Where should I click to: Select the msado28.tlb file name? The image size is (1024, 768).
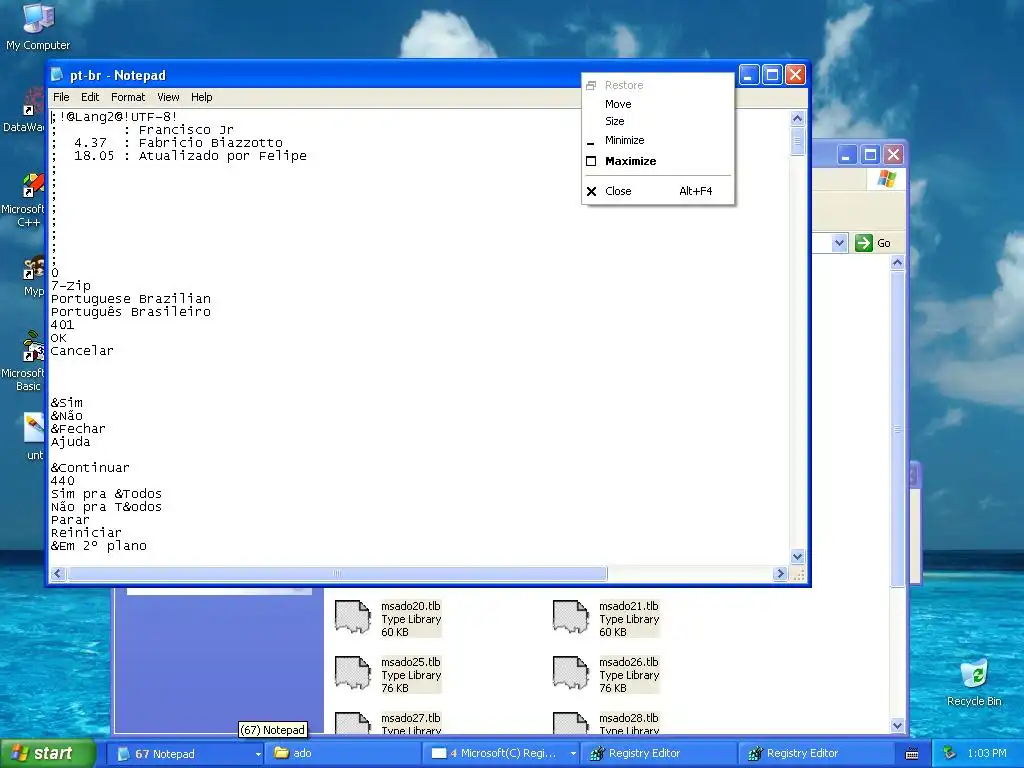coord(629,718)
